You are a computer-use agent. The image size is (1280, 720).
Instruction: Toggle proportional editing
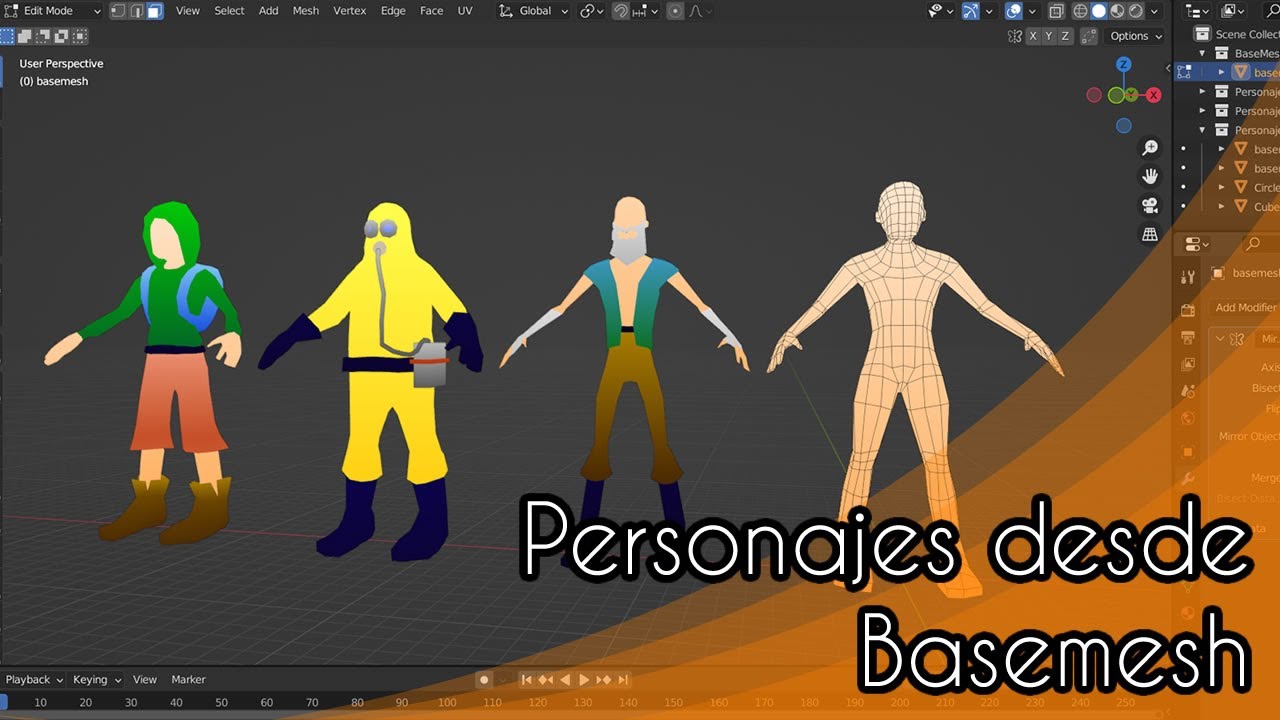(x=675, y=11)
